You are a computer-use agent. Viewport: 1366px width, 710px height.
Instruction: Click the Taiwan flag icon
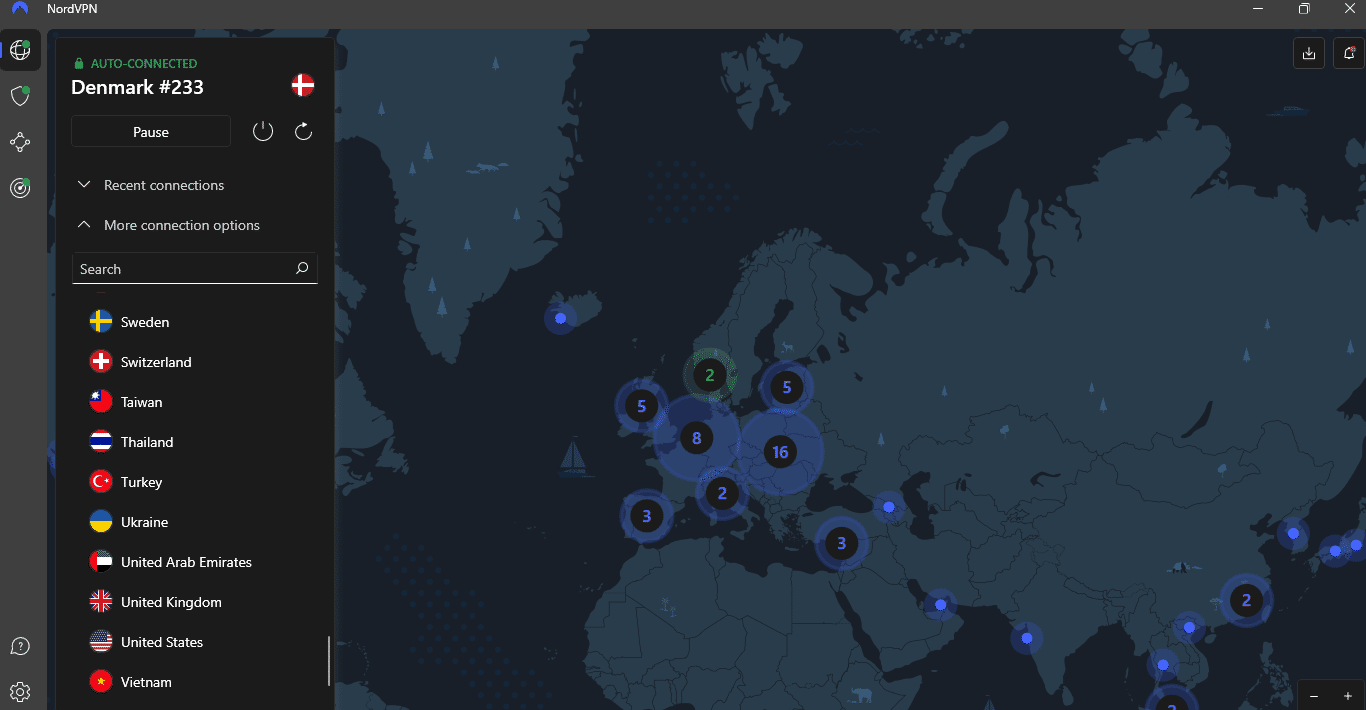pos(101,401)
